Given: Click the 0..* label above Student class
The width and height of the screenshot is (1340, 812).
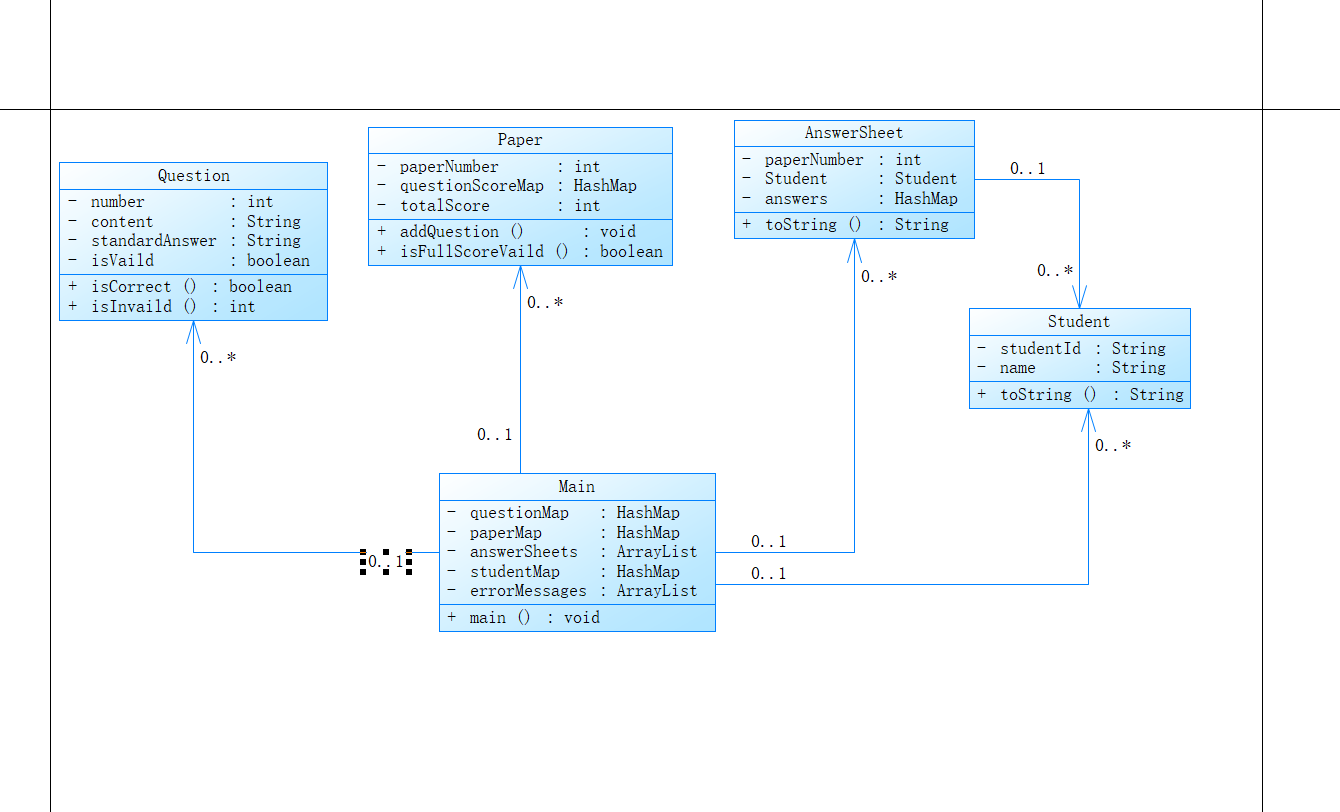Looking at the screenshot, I should pos(1055,271).
